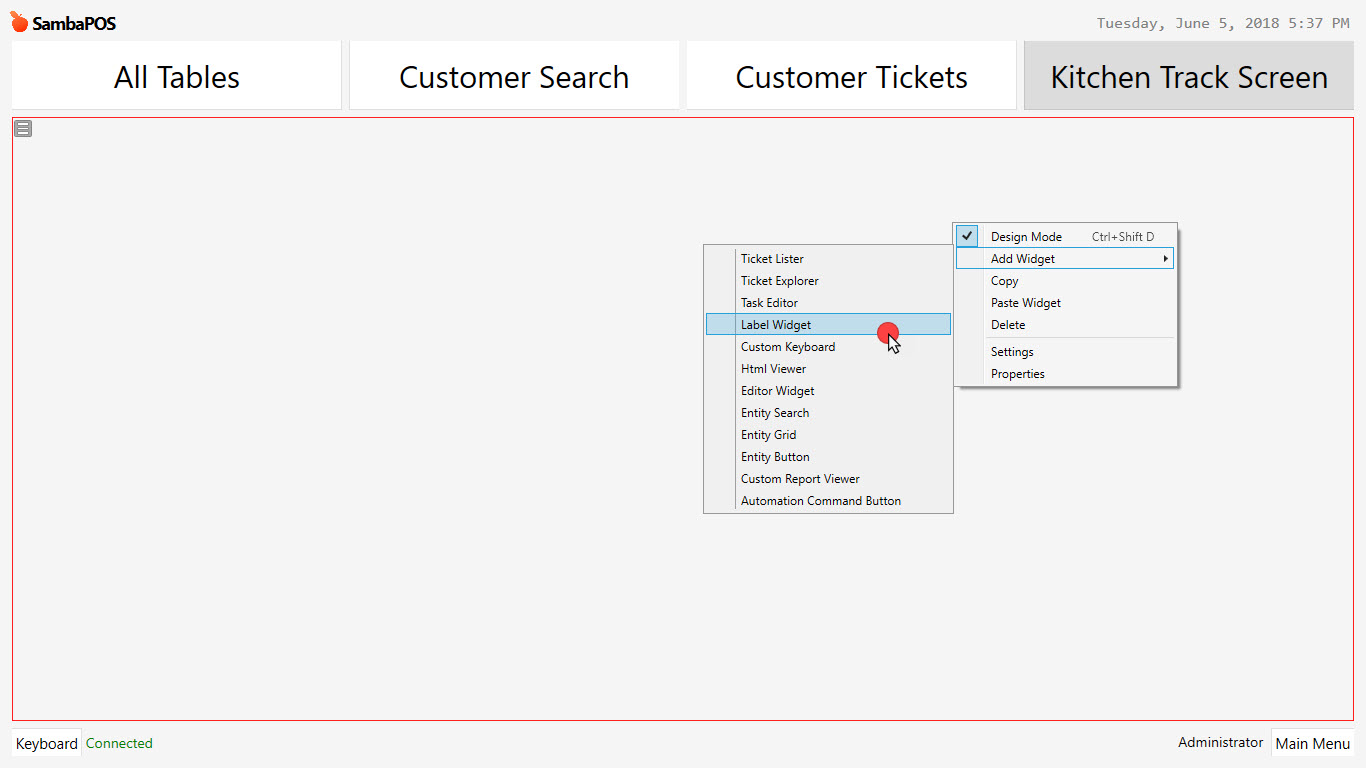Viewport: 1366px width, 768px height.
Task: Switch to the All Tables tab
Action: coord(176,76)
